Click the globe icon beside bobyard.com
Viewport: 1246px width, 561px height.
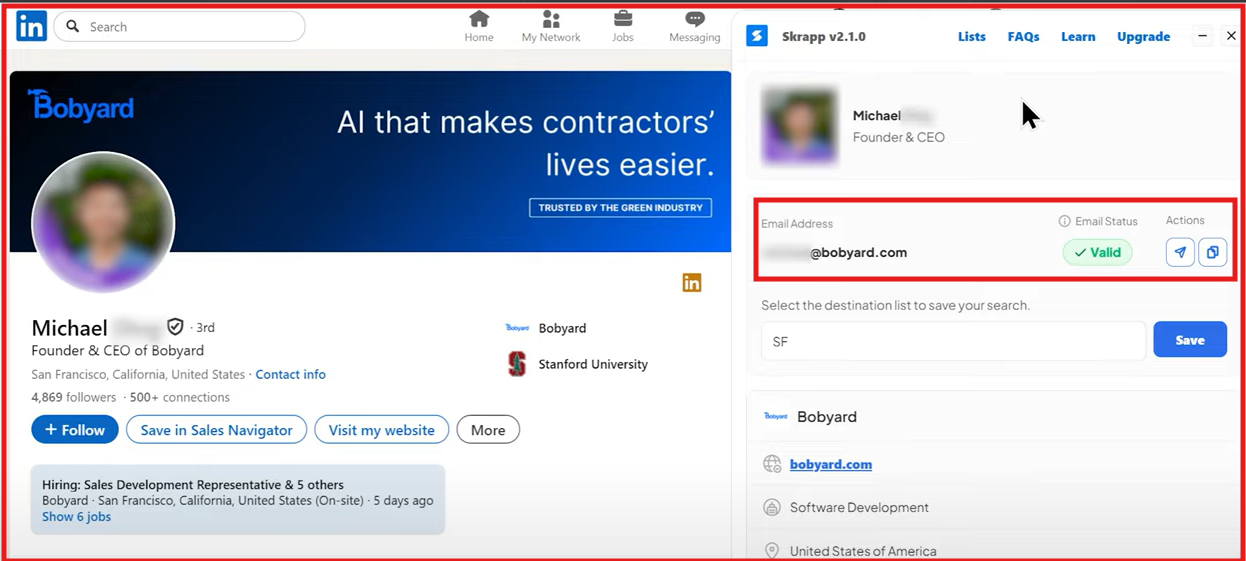[772, 464]
